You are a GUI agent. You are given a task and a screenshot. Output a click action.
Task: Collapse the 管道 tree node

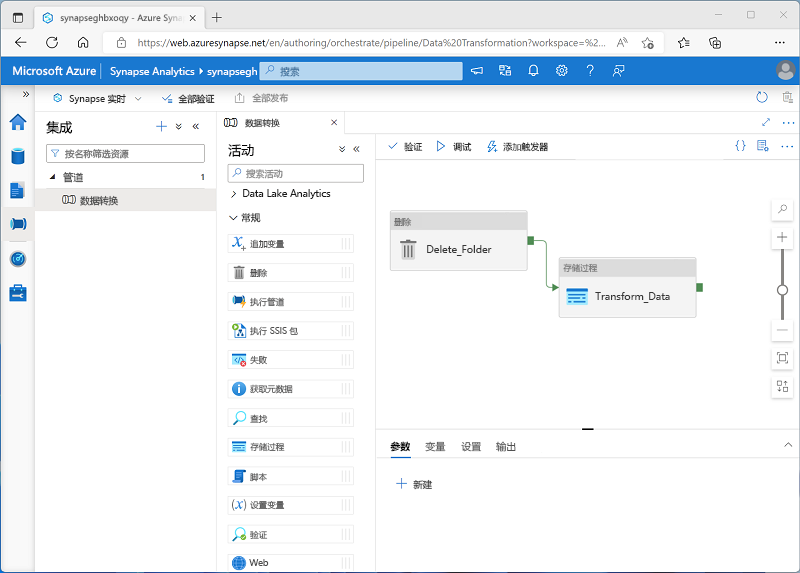coord(52,177)
